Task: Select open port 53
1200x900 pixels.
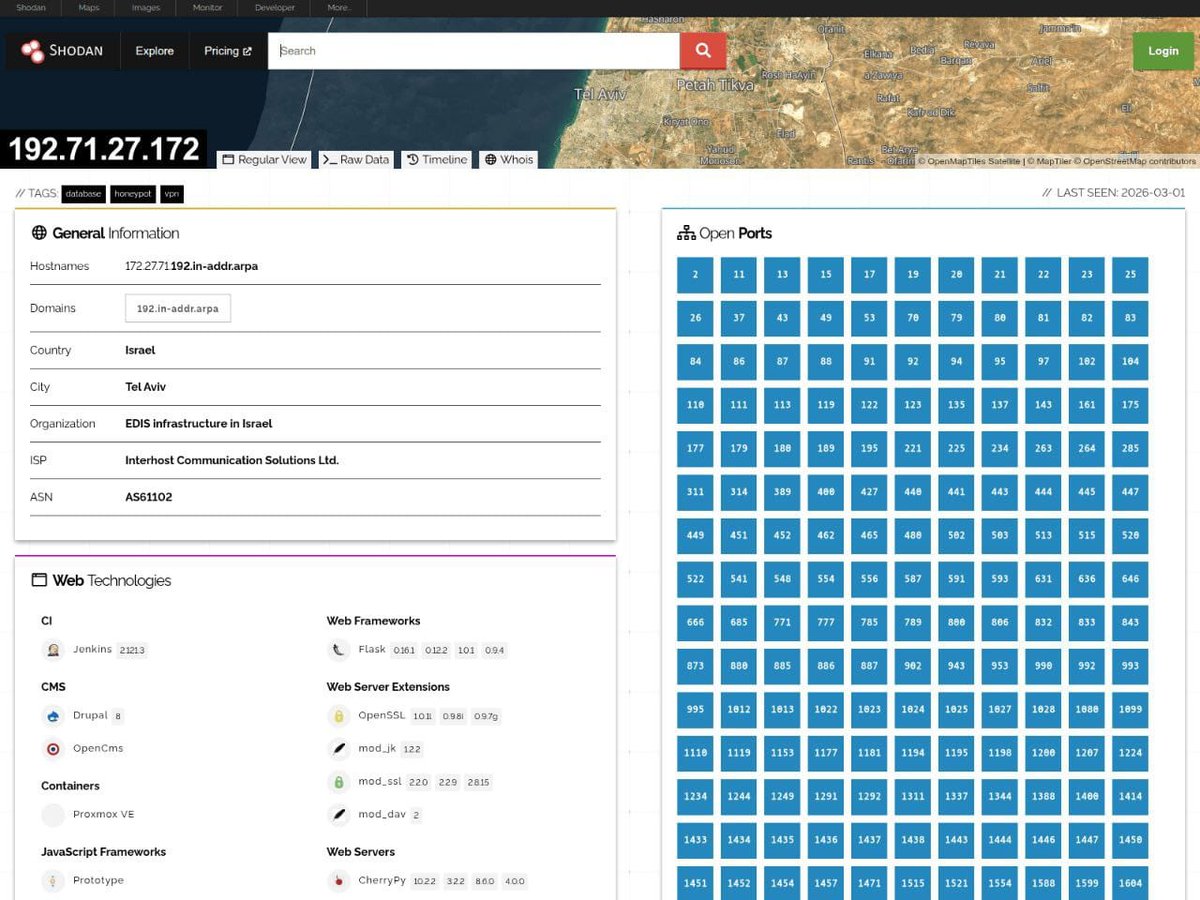Action: coord(869,318)
